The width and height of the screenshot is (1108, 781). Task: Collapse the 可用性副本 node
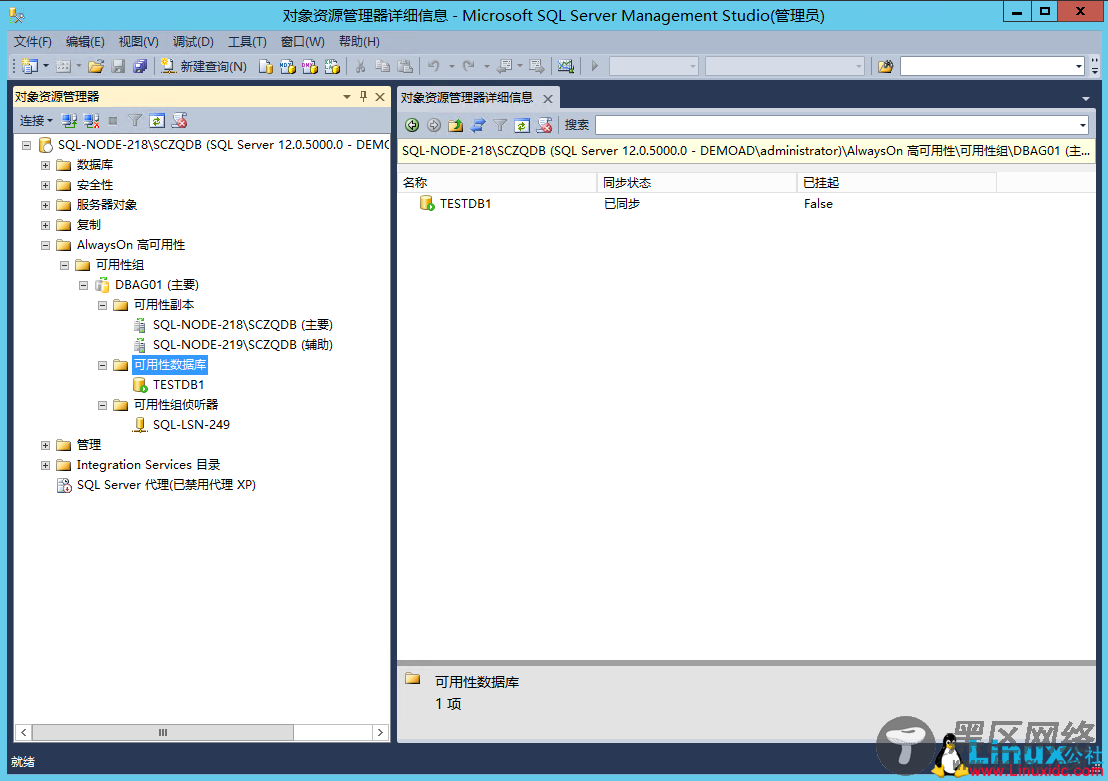(x=102, y=305)
